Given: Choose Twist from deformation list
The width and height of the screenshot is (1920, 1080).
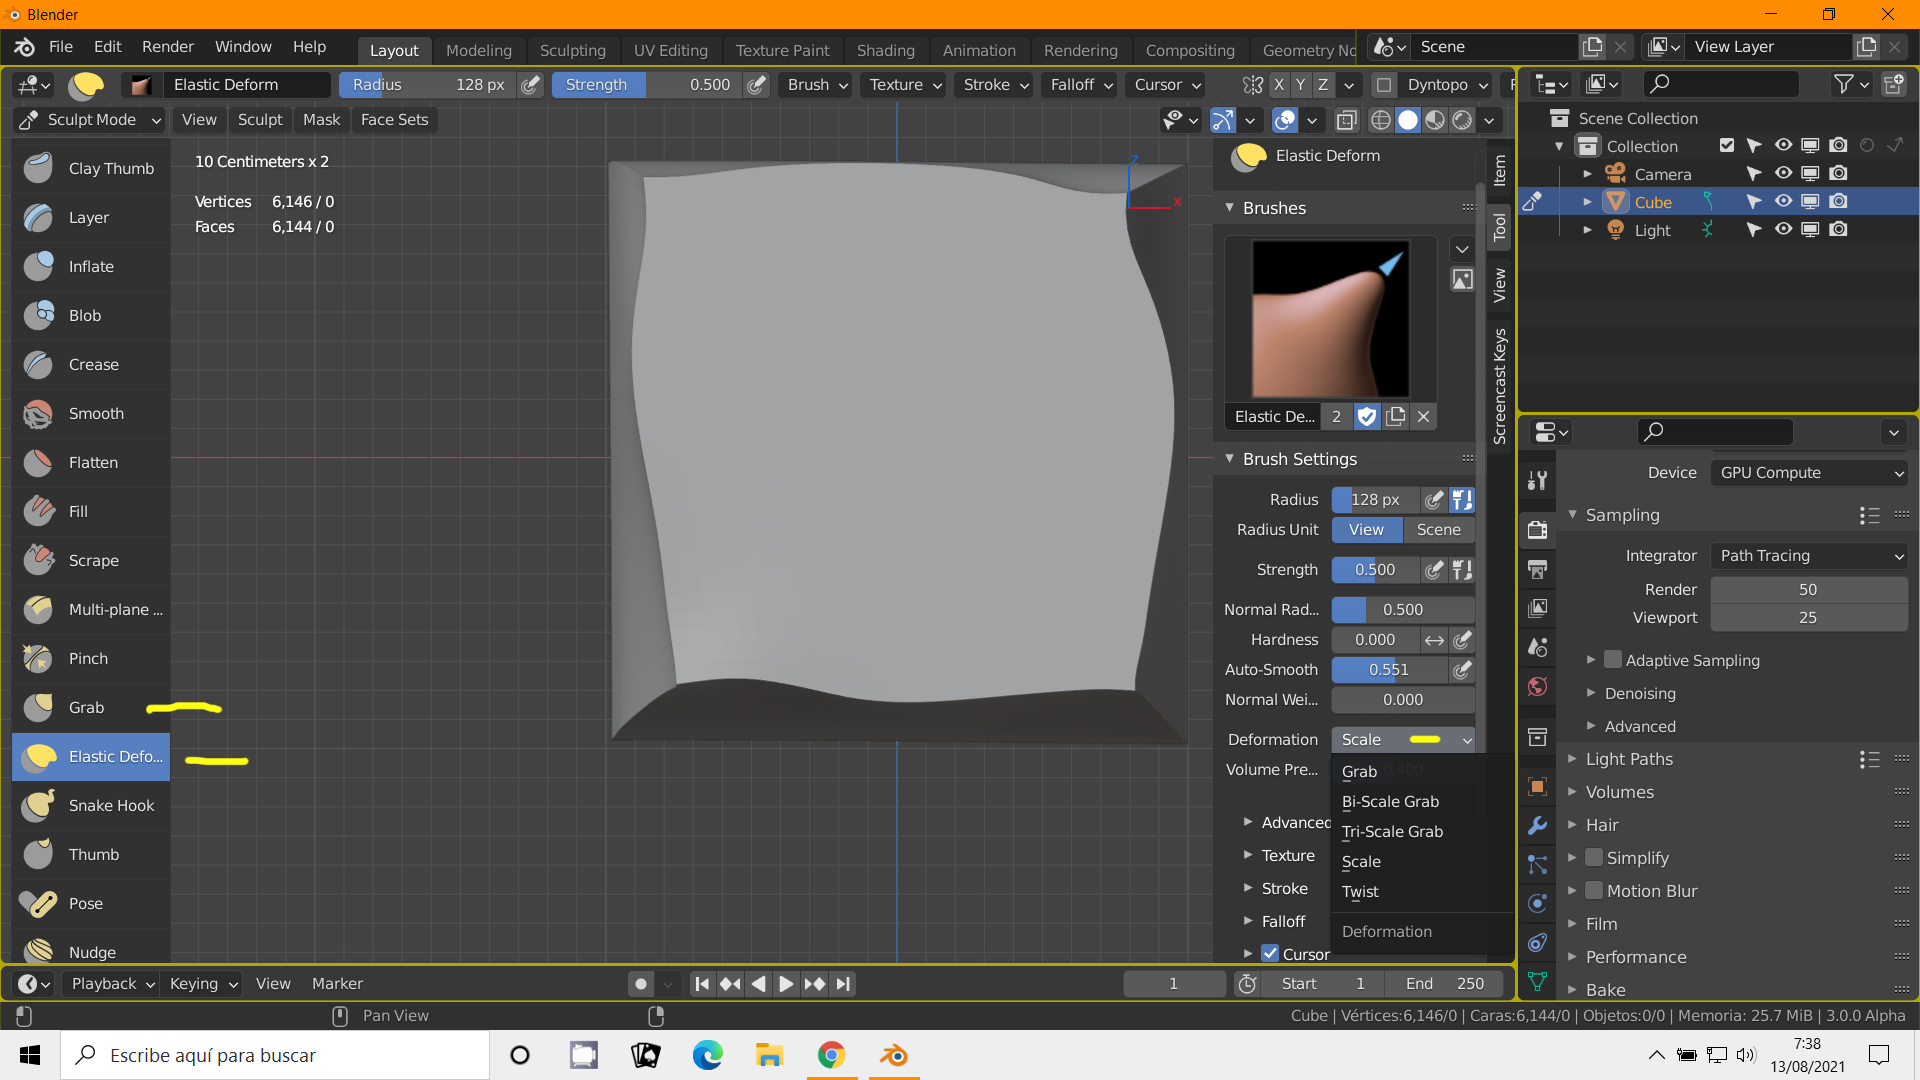Looking at the screenshot, I should 1360,891.
